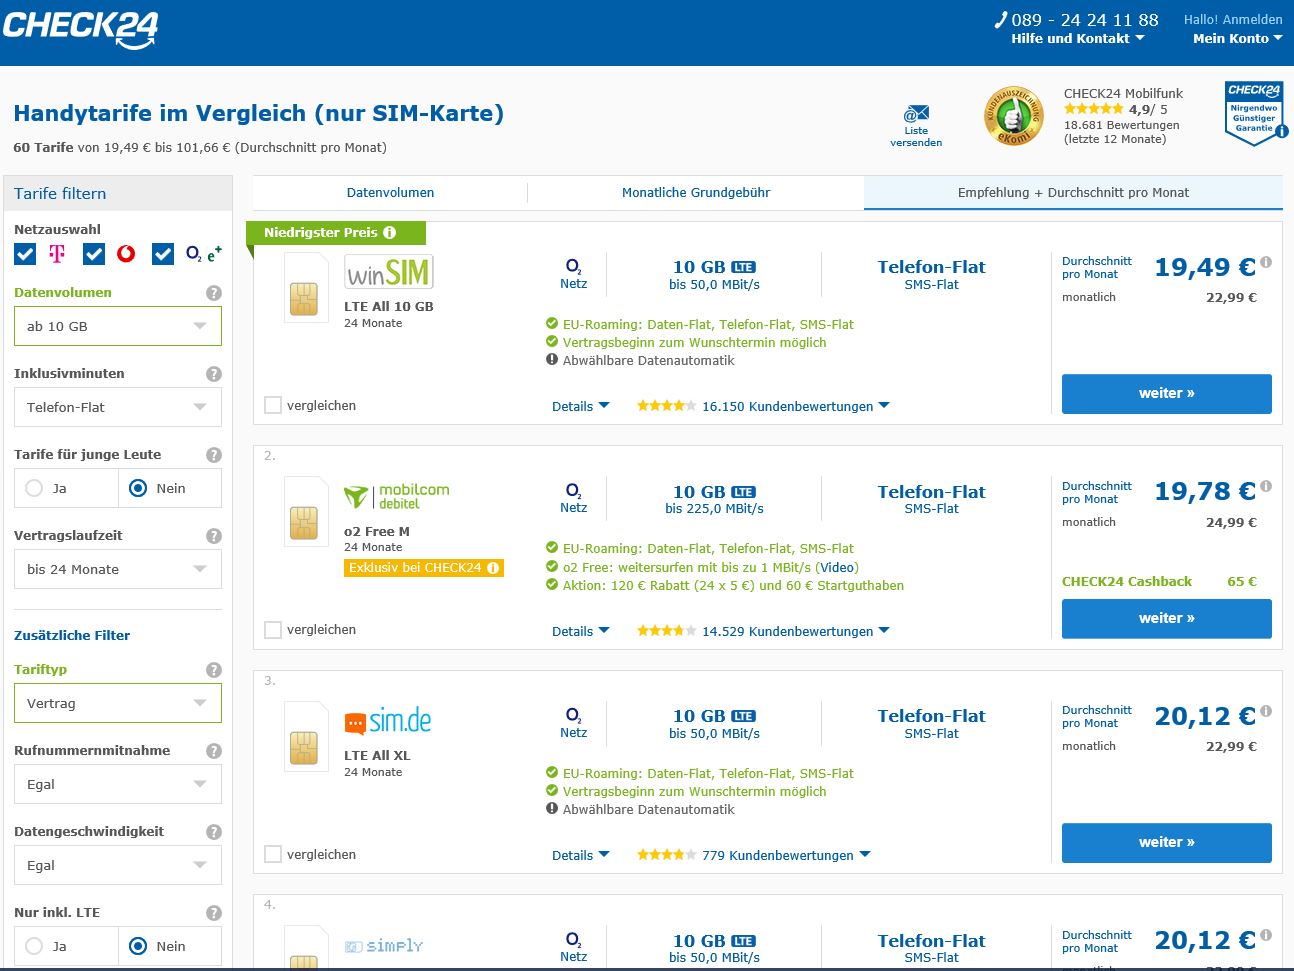Open the Tariftyp dropdown showing Vertrag
Screen dimensions: 1294x971
(x=118, y=703)
